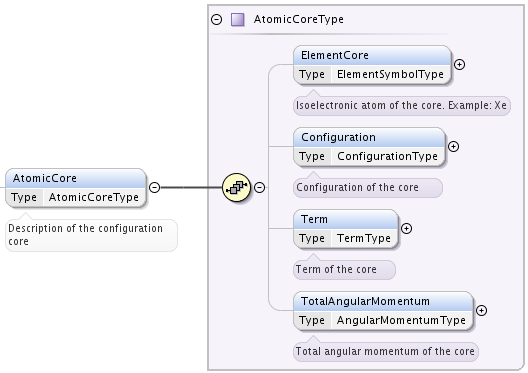Click the TermType type value
Viewport: 528px width, 373px height.
tap(364, 238)
